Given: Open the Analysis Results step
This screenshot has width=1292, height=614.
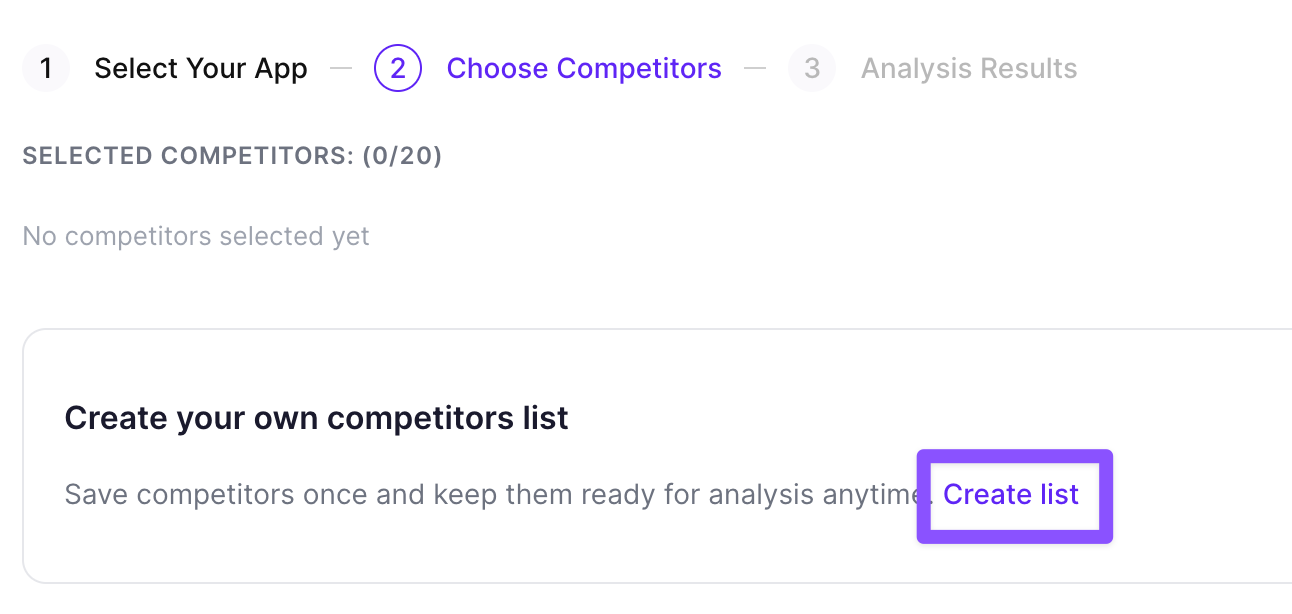Looking at the screenshot, I should coord(967,68).
